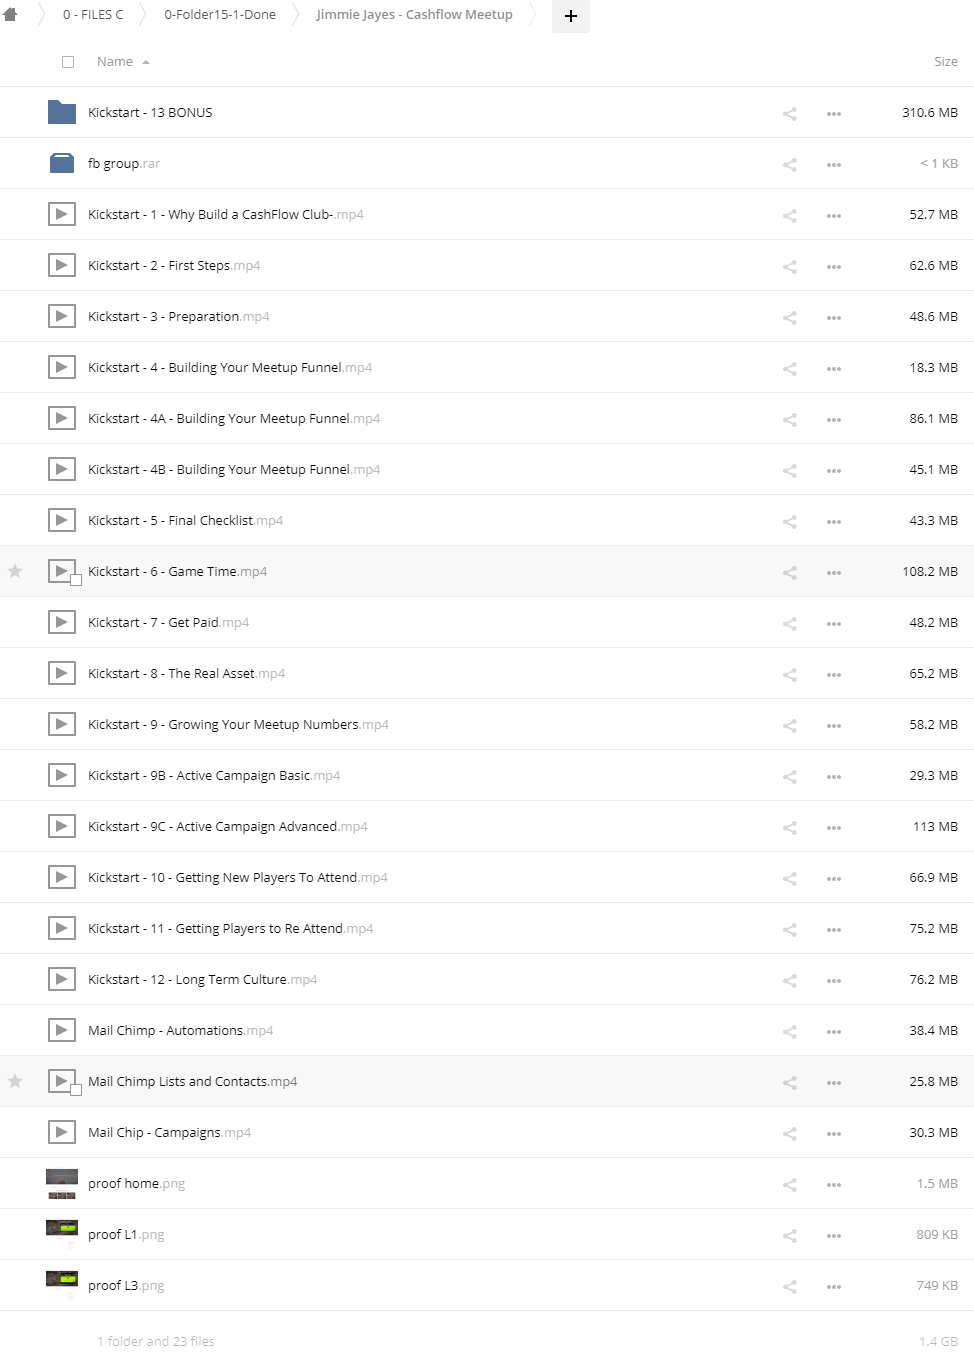Select checkbox for Mail Chimp Lists and Contacts
The image size is (974, 1359).
pos(76,1090)
